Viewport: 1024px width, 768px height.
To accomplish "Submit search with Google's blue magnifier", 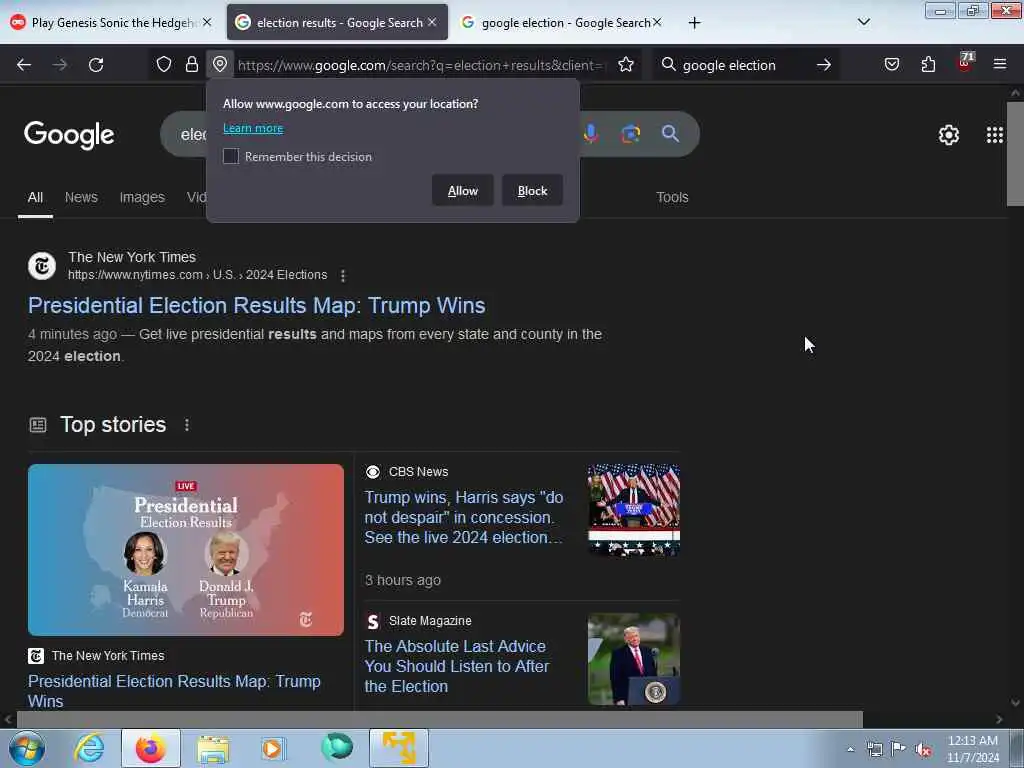I will click(670, 134).
